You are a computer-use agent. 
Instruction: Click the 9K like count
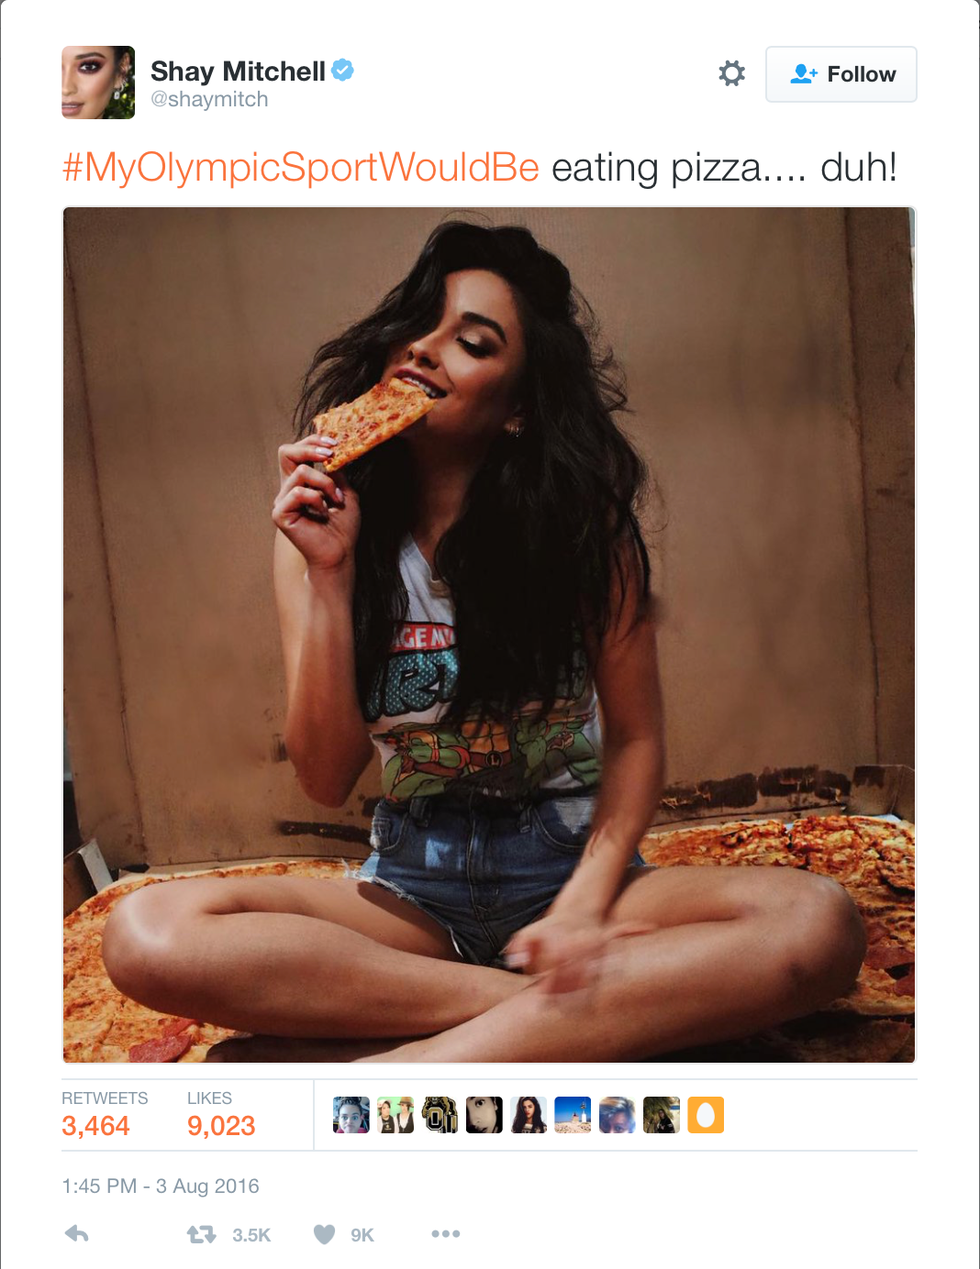362,1235
